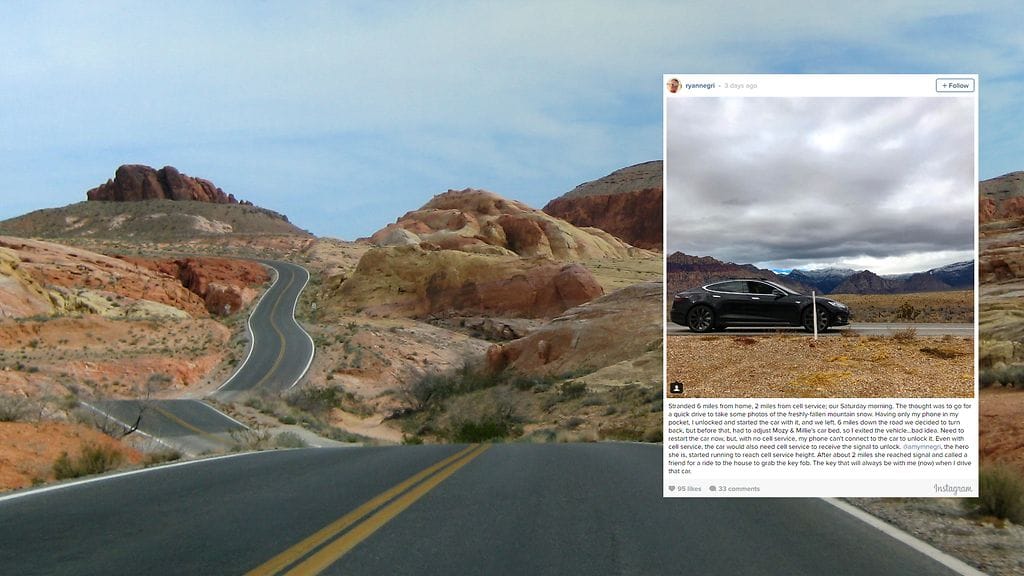Click the heart like icon

671,488
